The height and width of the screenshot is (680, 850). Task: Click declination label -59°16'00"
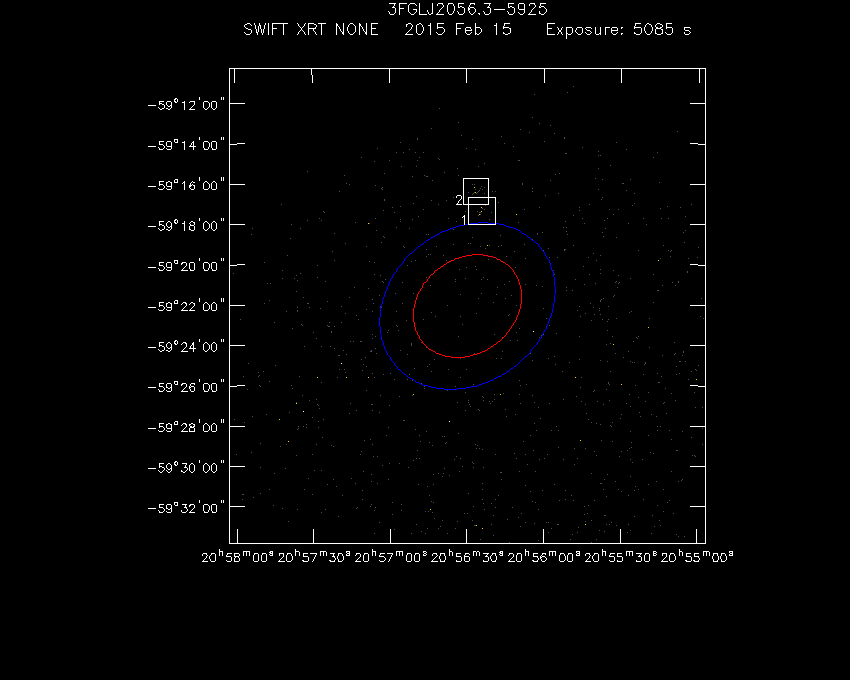pos(186,185)
